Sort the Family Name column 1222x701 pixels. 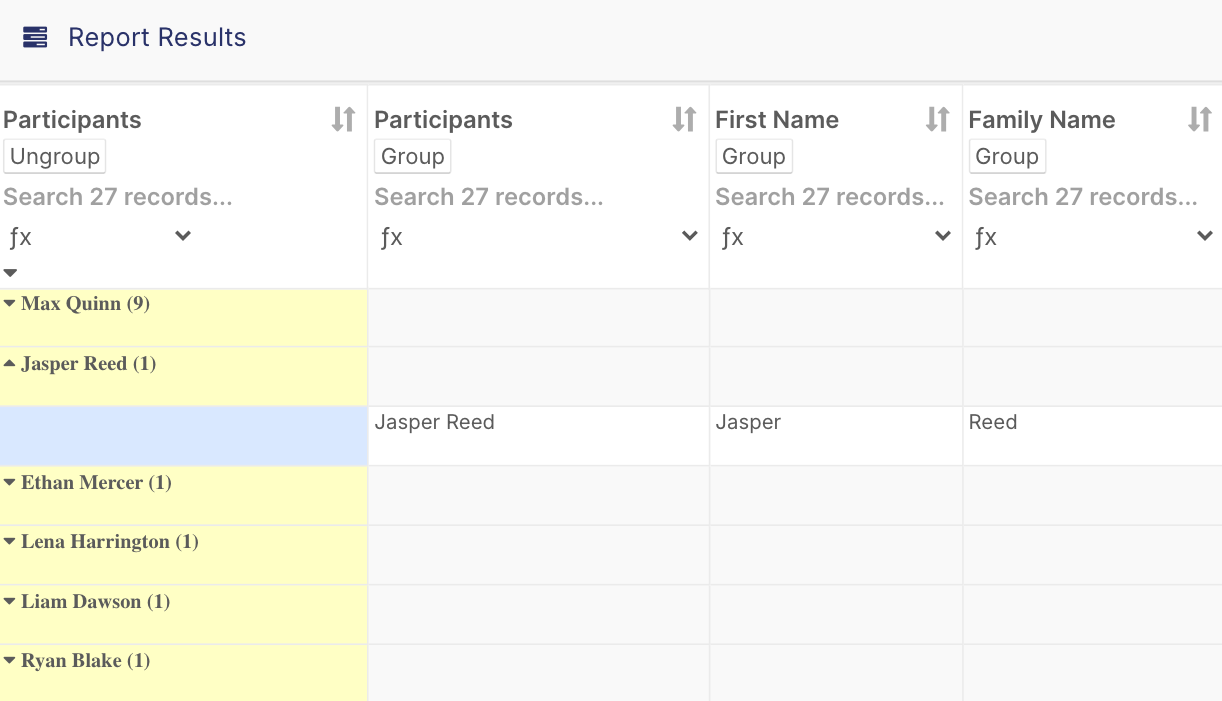[x=1200, y=120]
